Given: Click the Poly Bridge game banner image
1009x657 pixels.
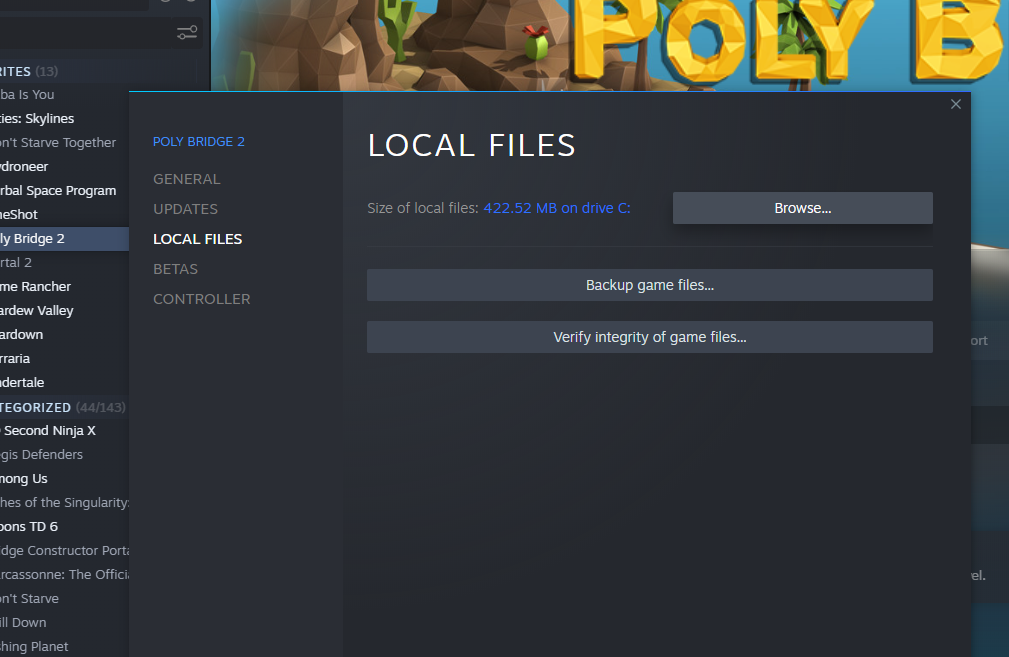Looking at the screenshot, I should pyautogui.click(x=610, y=45).
